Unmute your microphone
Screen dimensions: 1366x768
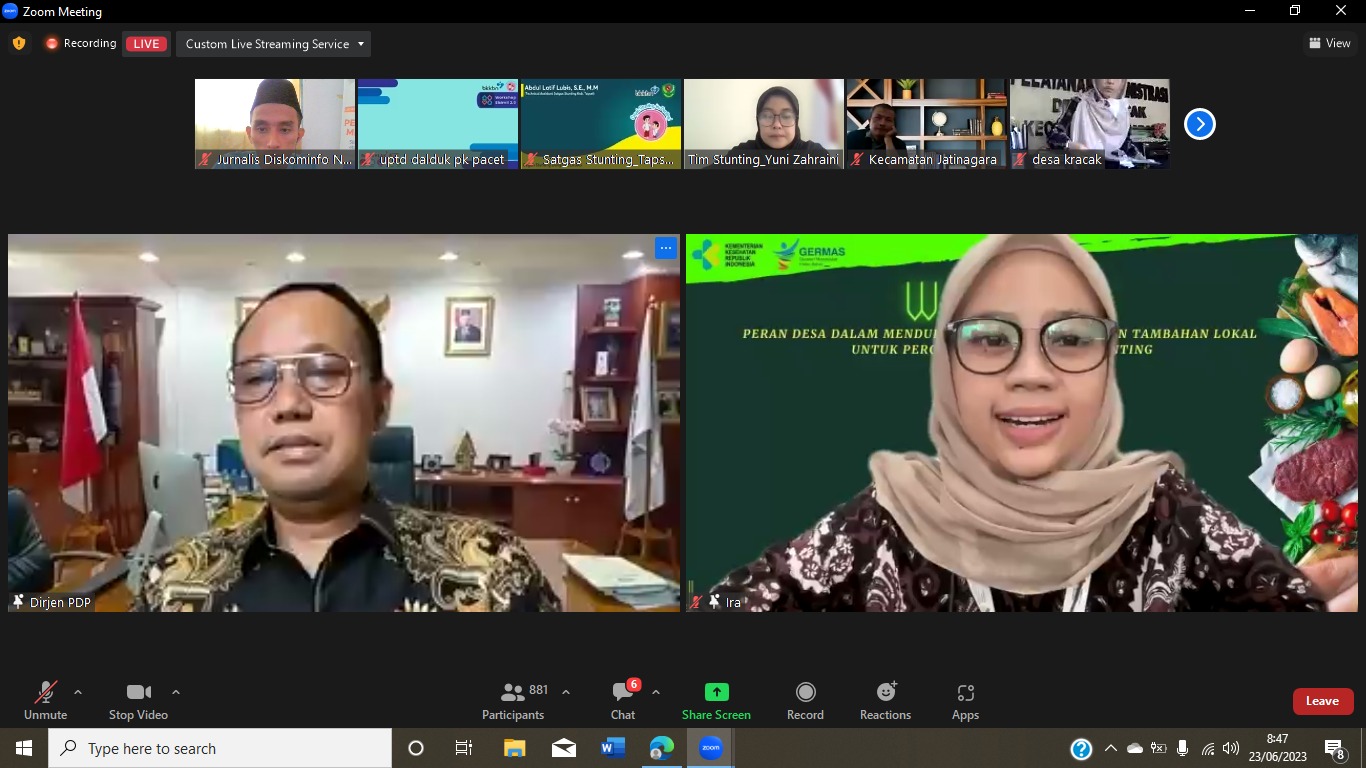44,700
